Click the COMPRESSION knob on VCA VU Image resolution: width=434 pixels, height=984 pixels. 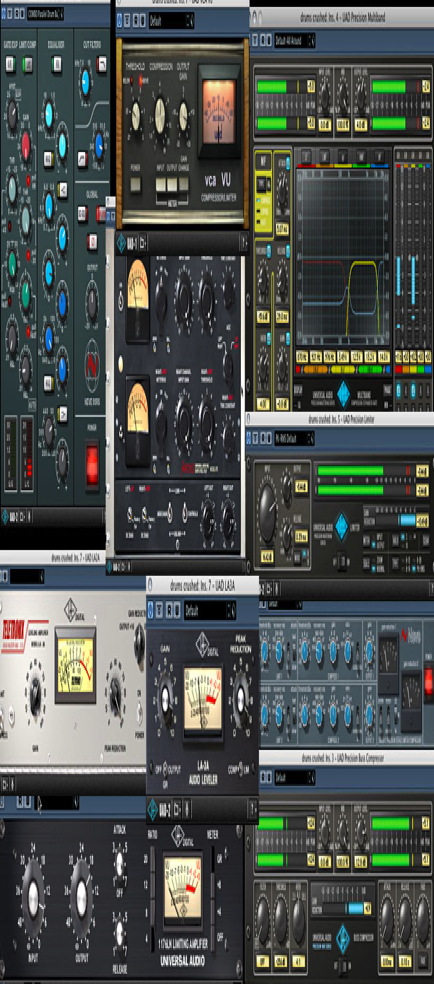[161, 114]
